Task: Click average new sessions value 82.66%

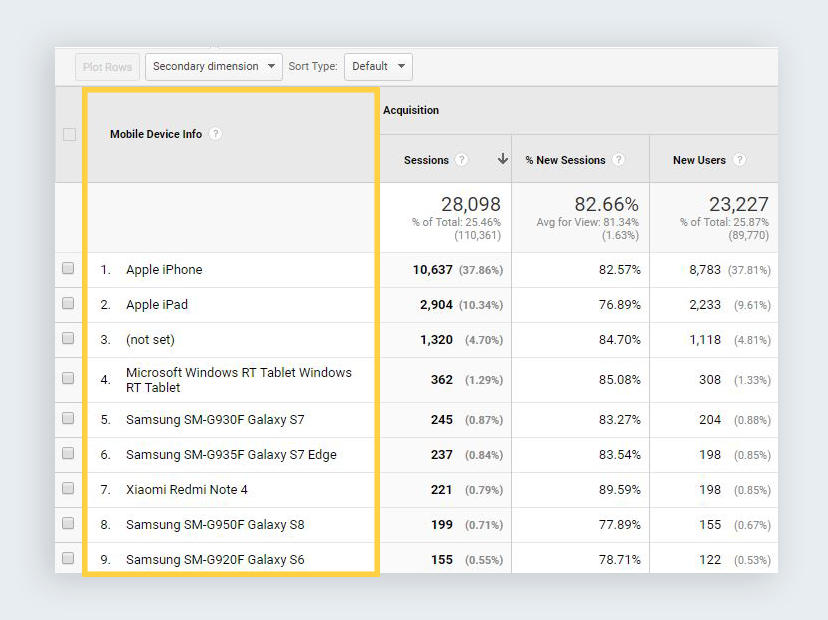Action: pyautogui.click(x=606, y=204)
